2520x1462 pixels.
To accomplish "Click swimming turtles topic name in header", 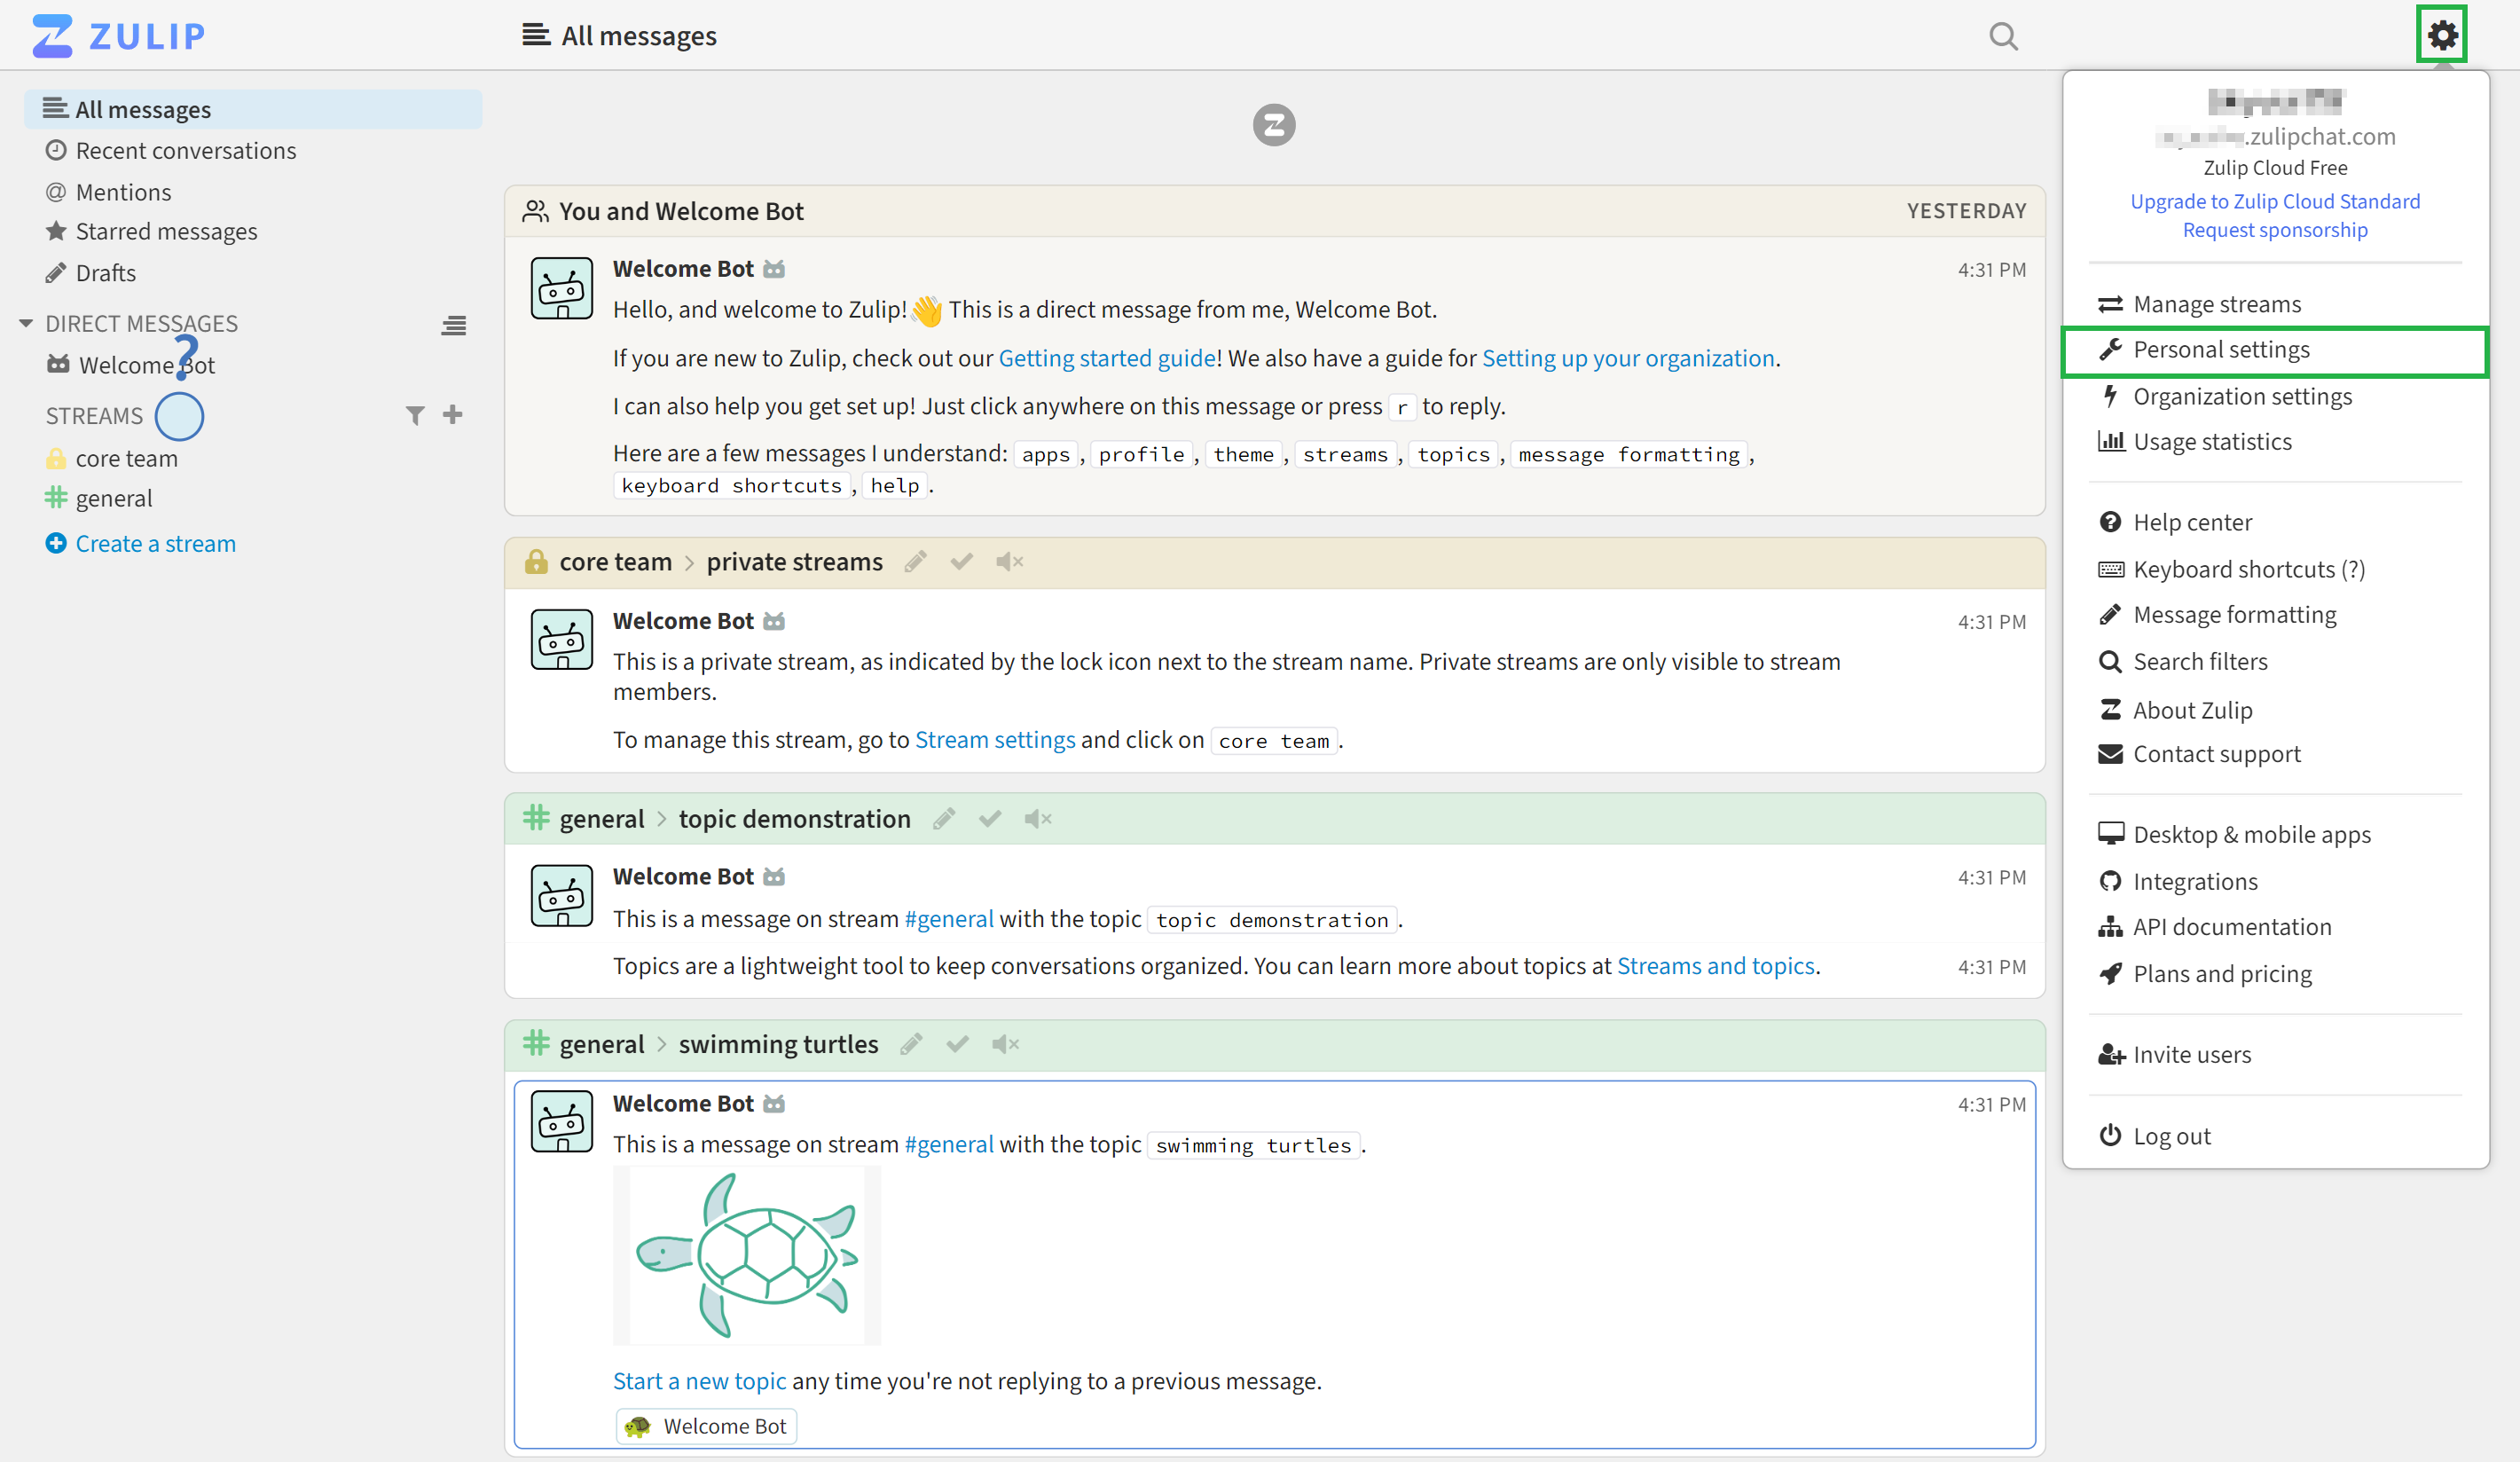I will tap(778, 1044).
